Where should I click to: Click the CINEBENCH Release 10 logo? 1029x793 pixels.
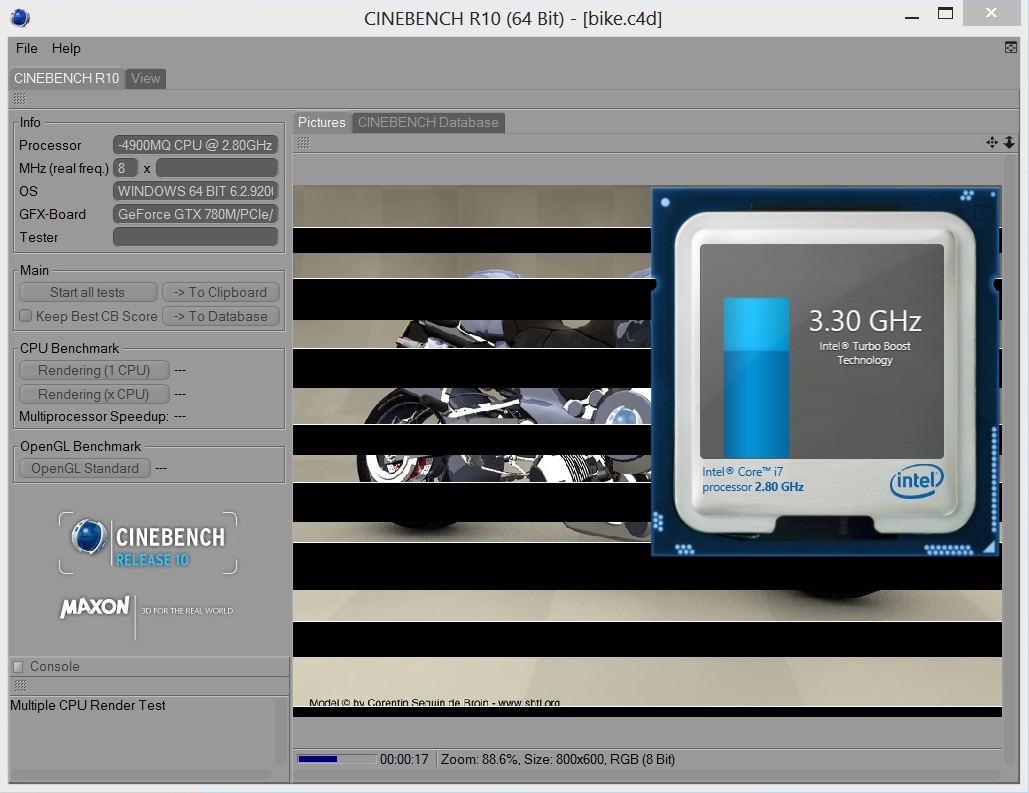pyautogui.click(x=148, y=544)
